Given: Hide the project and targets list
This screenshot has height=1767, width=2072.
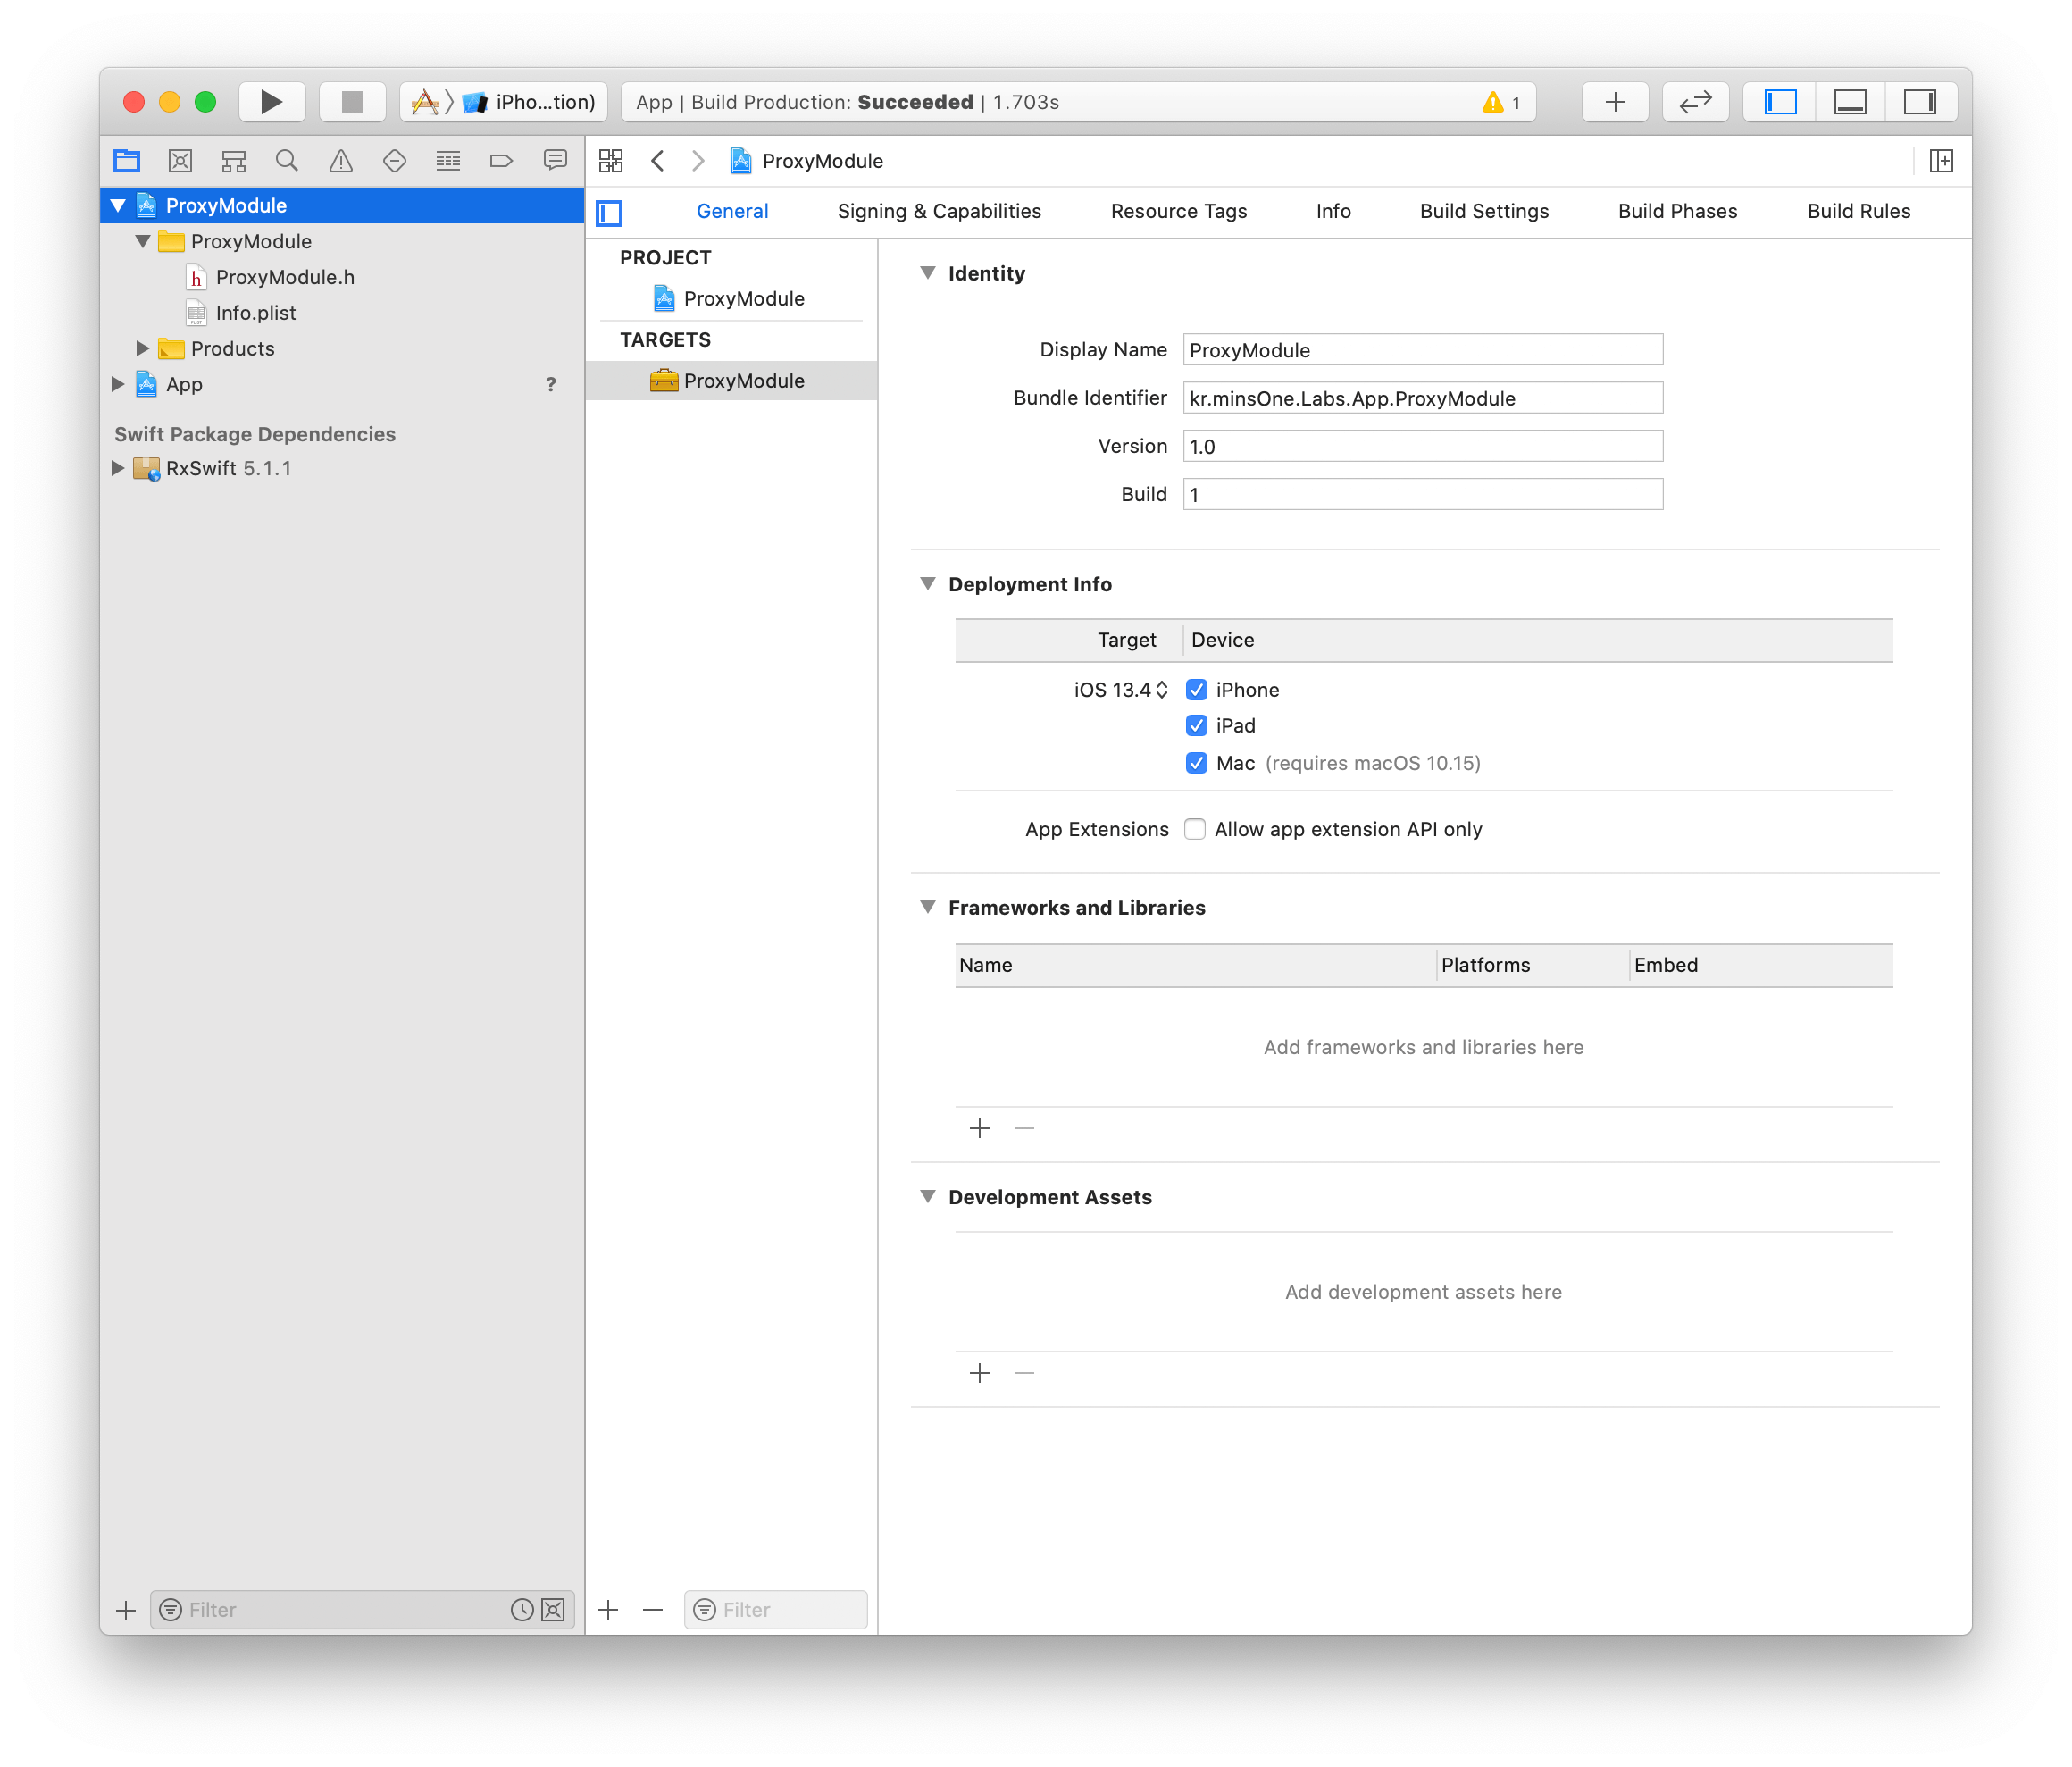Looking at the screenshot, I should coord(609,212).
